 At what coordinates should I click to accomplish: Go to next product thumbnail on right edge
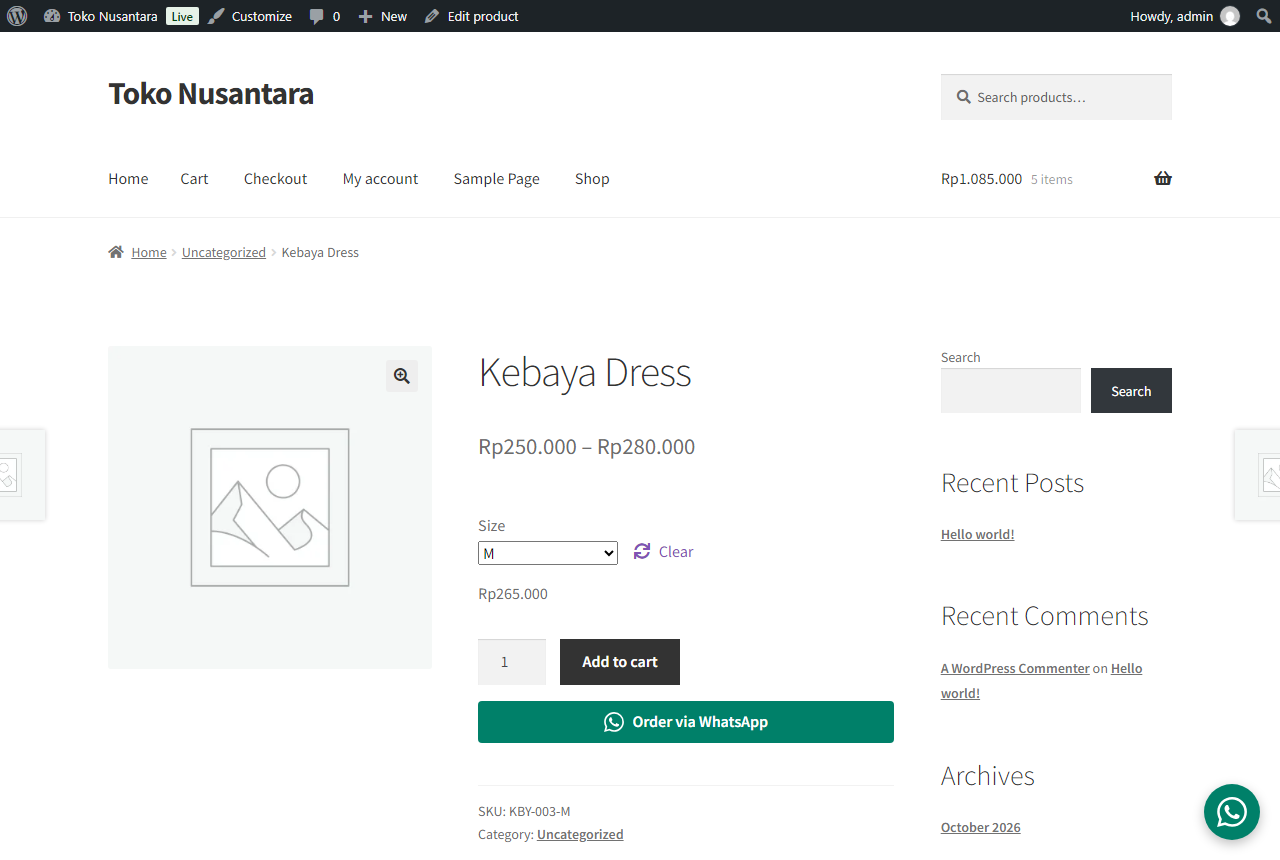click(1258, 475)
